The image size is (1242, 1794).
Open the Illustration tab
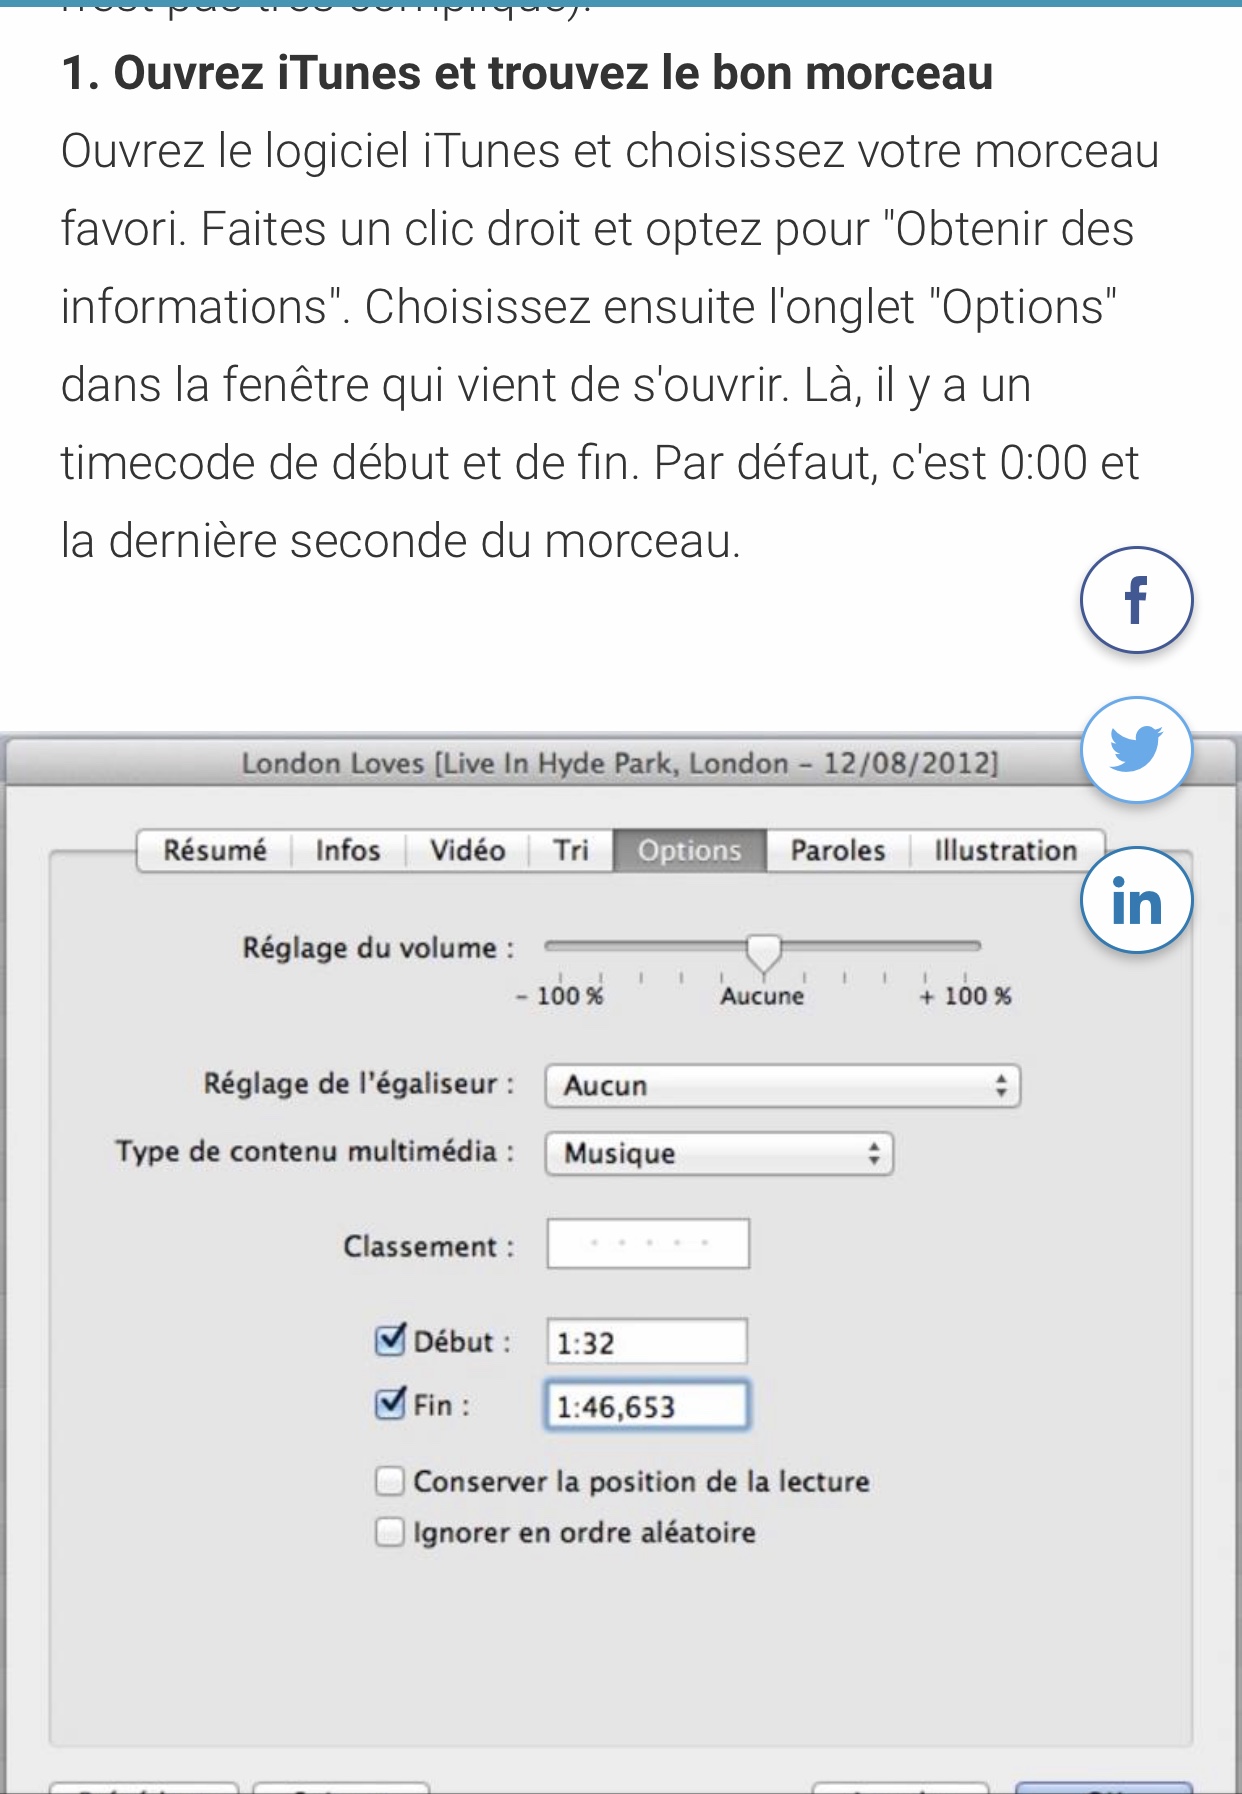point(1005,851)
